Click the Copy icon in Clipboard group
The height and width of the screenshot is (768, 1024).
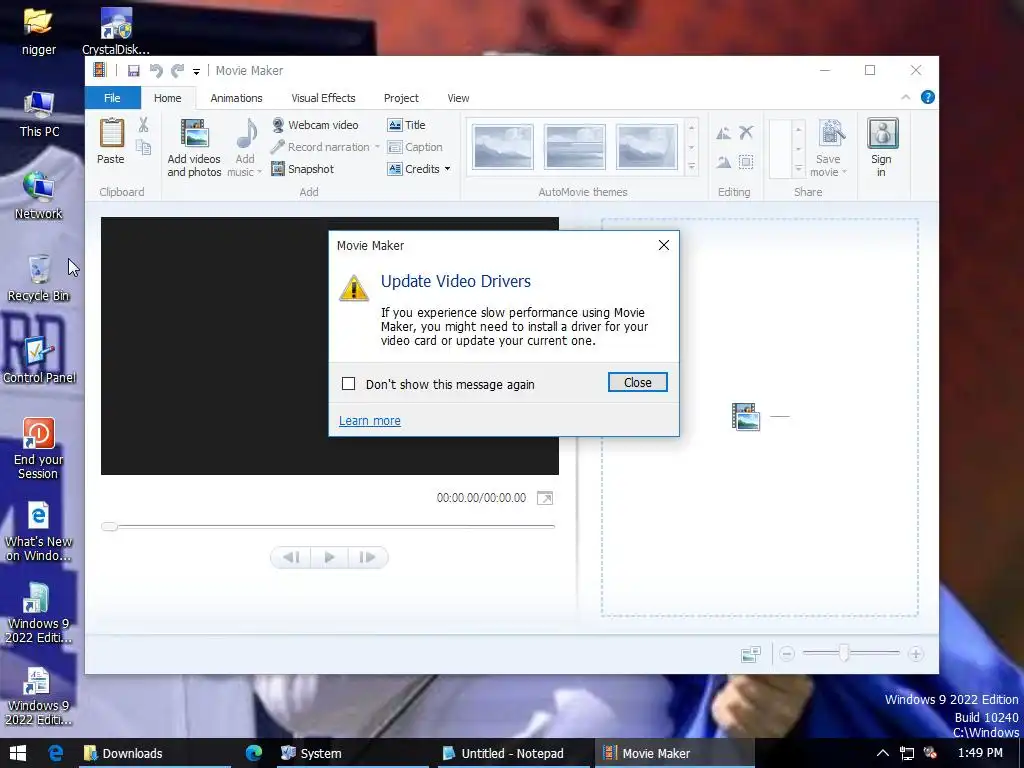[x=144, y=147]
